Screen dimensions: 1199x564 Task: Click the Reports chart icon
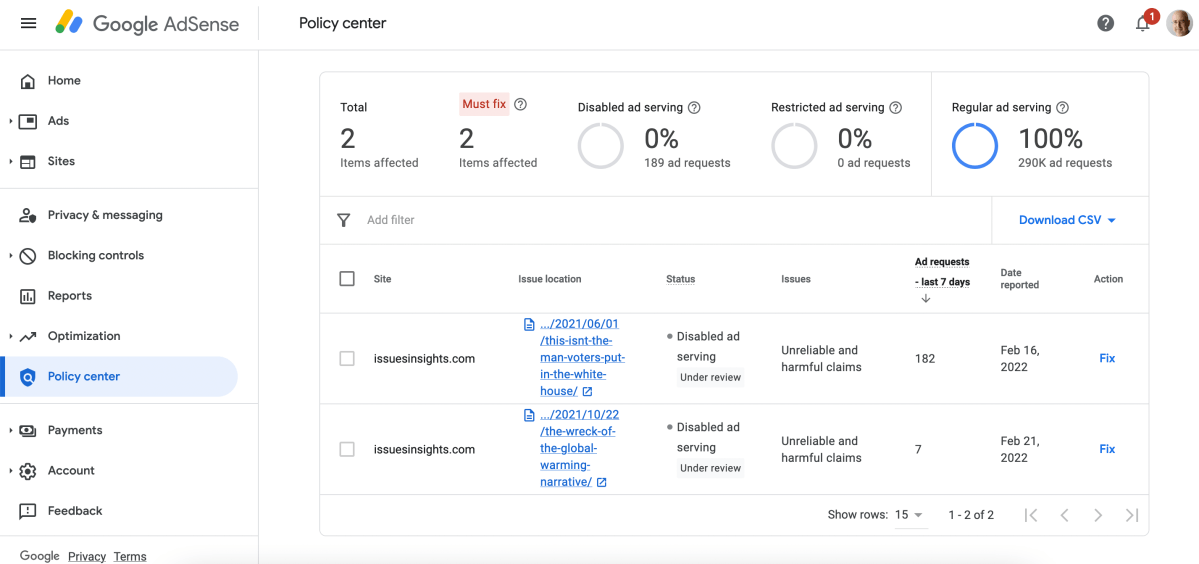(28, 297)
